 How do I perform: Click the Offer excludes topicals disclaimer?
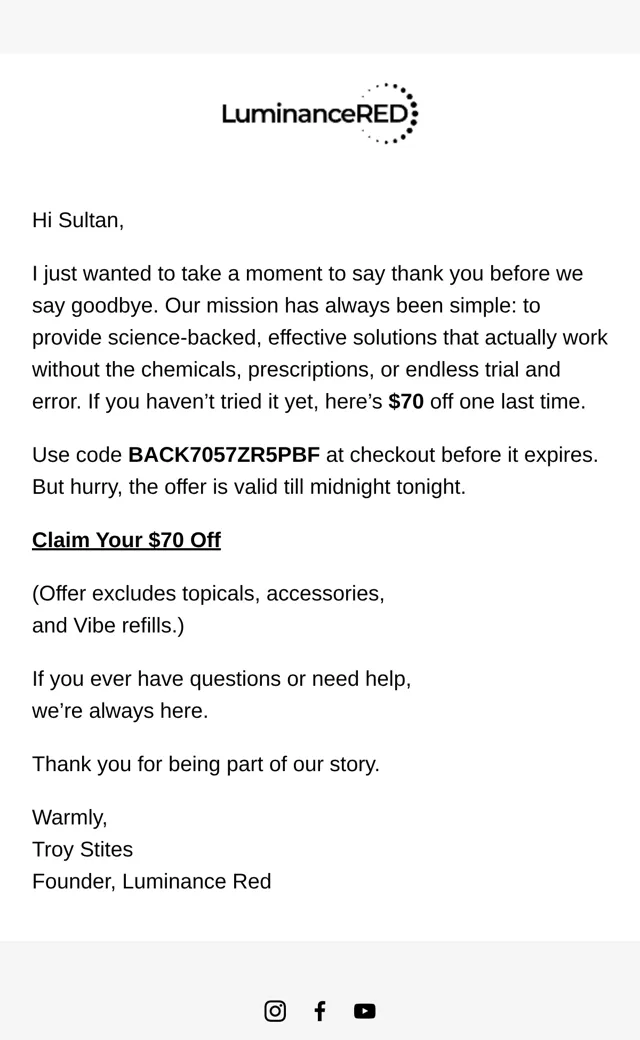[x=208, y=593]
